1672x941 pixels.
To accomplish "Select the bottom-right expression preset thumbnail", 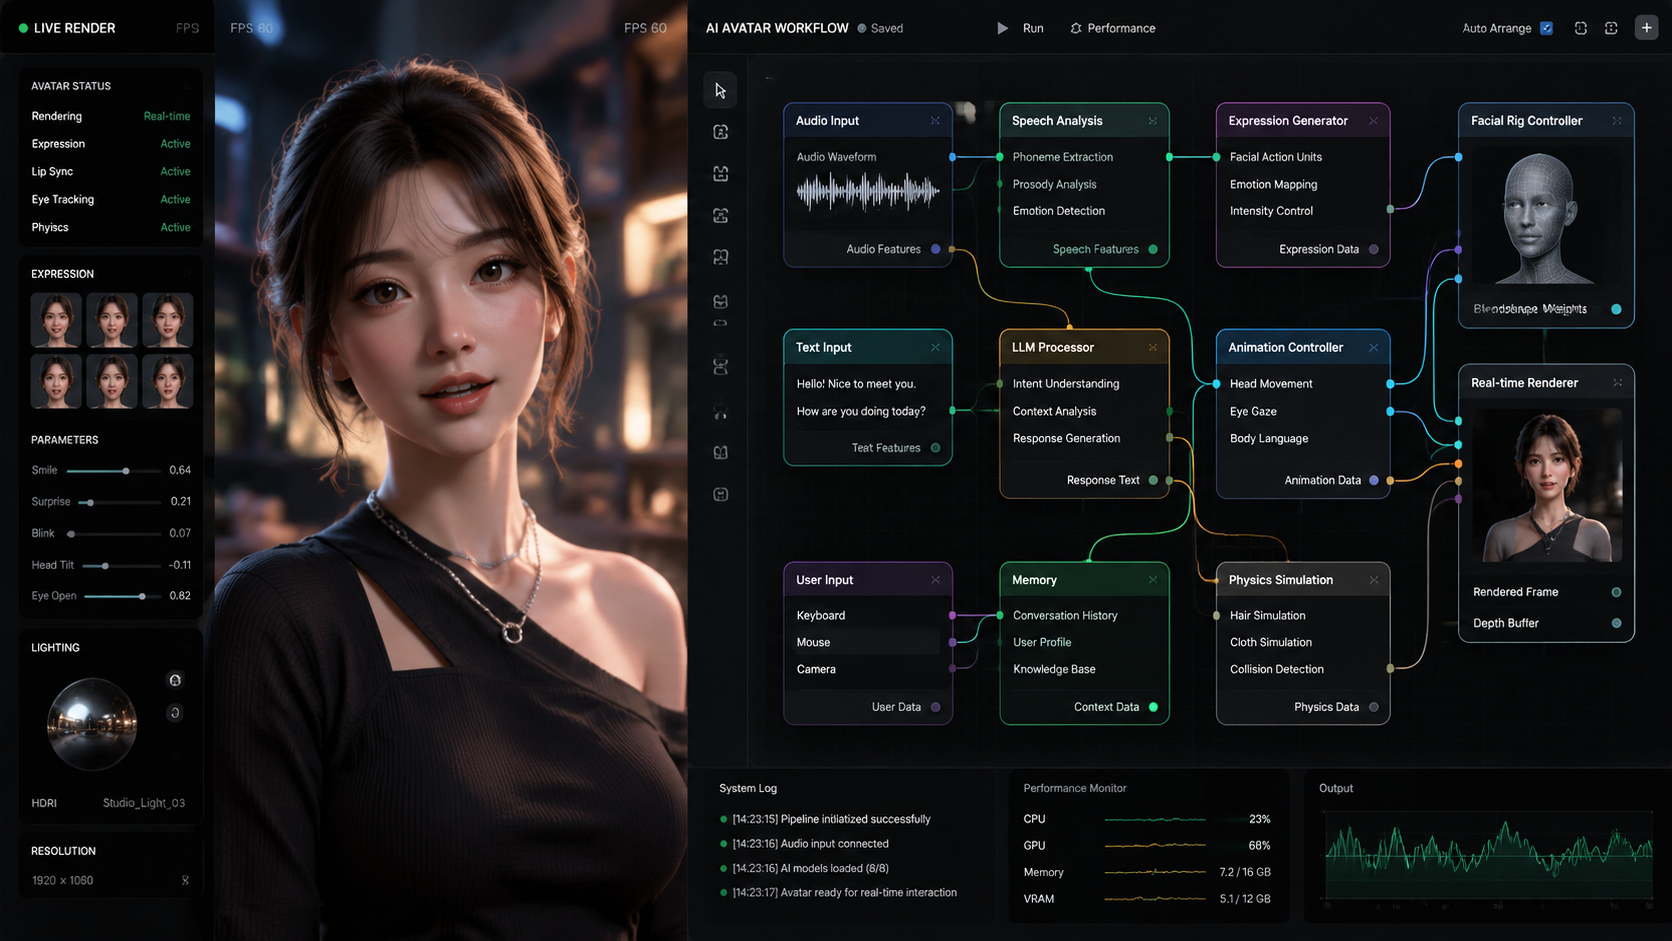I will click(168, 381).
